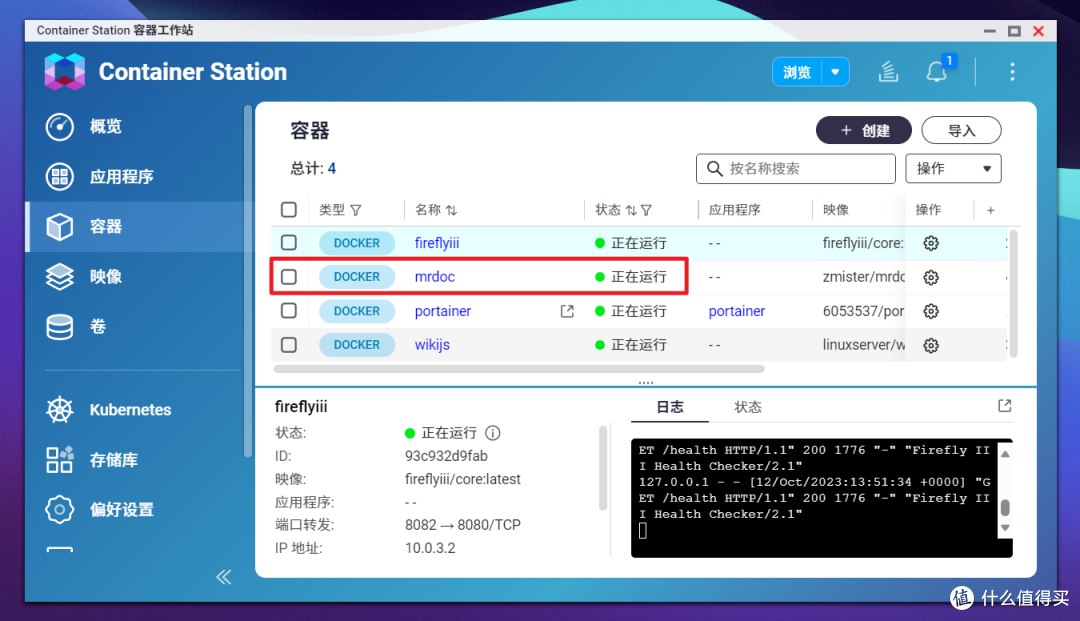Image resolution: width=1080 pixels, height=621 pixels.
Task: Expand the dropdown next to 浏览 button
Action: (x=837, y=71)
